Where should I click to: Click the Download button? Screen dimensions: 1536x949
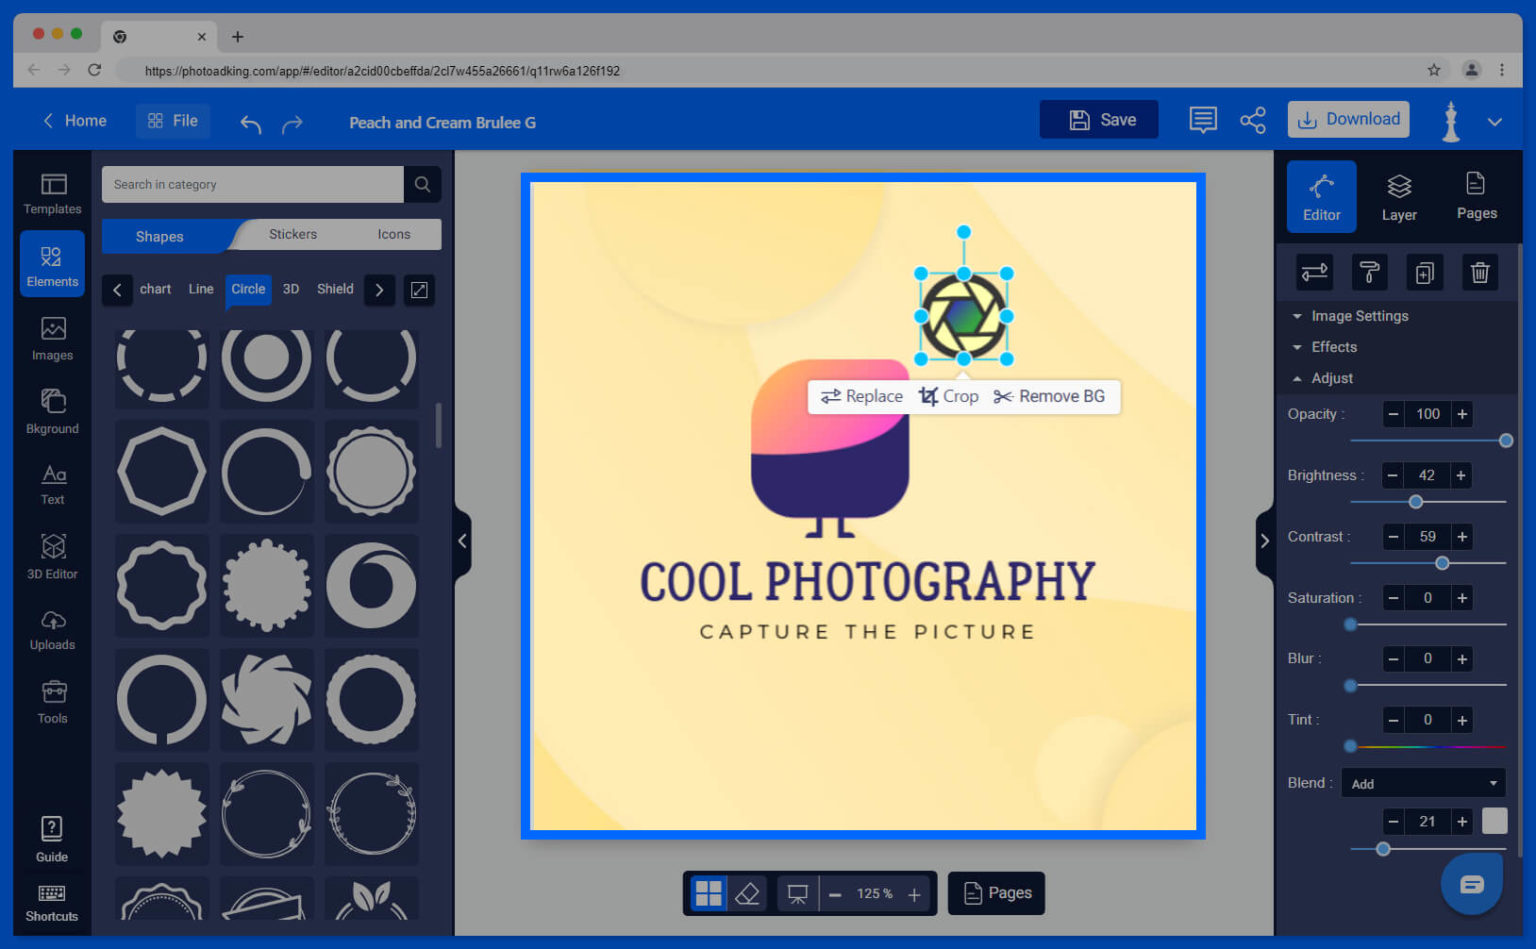pyautogui.click(x=1348, y=119)
